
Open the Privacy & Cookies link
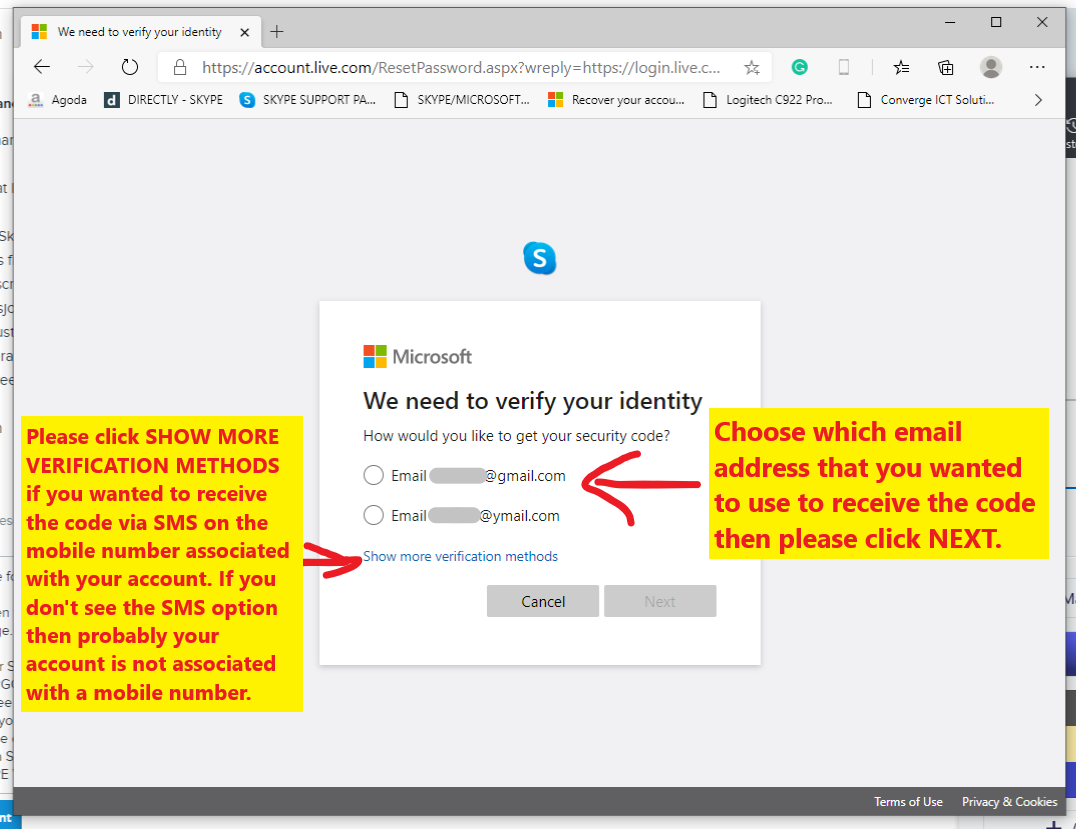pyautogui.click(x=1009, y=802)
